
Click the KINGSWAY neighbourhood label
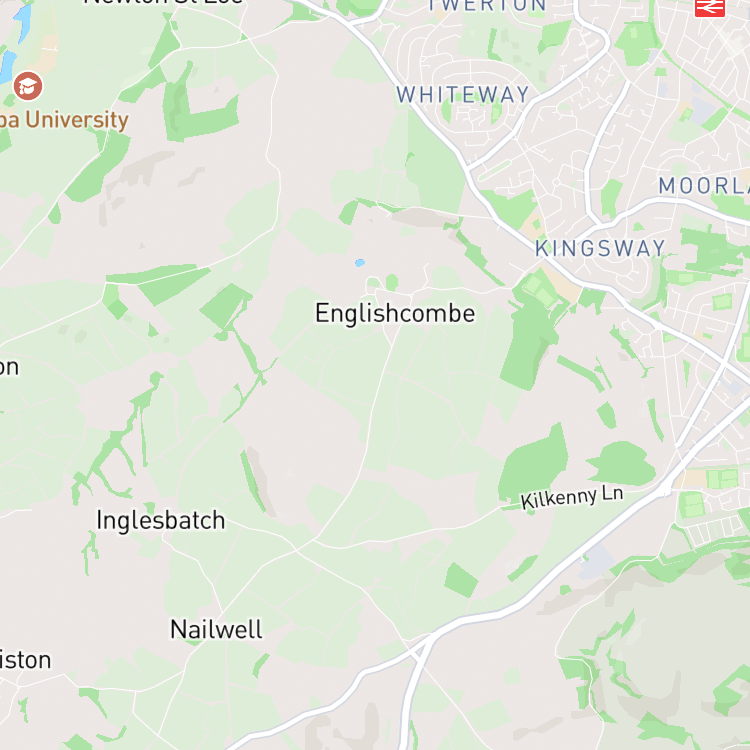click(x=600, y=249)
